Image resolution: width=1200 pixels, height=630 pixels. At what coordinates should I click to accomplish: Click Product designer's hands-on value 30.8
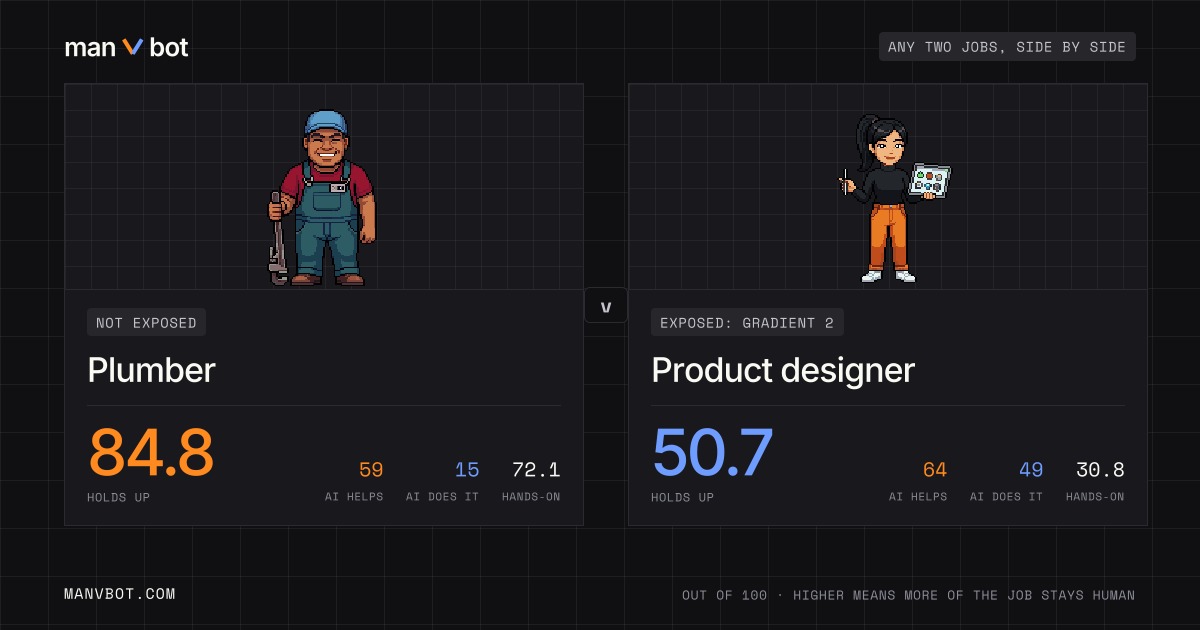1100,470
